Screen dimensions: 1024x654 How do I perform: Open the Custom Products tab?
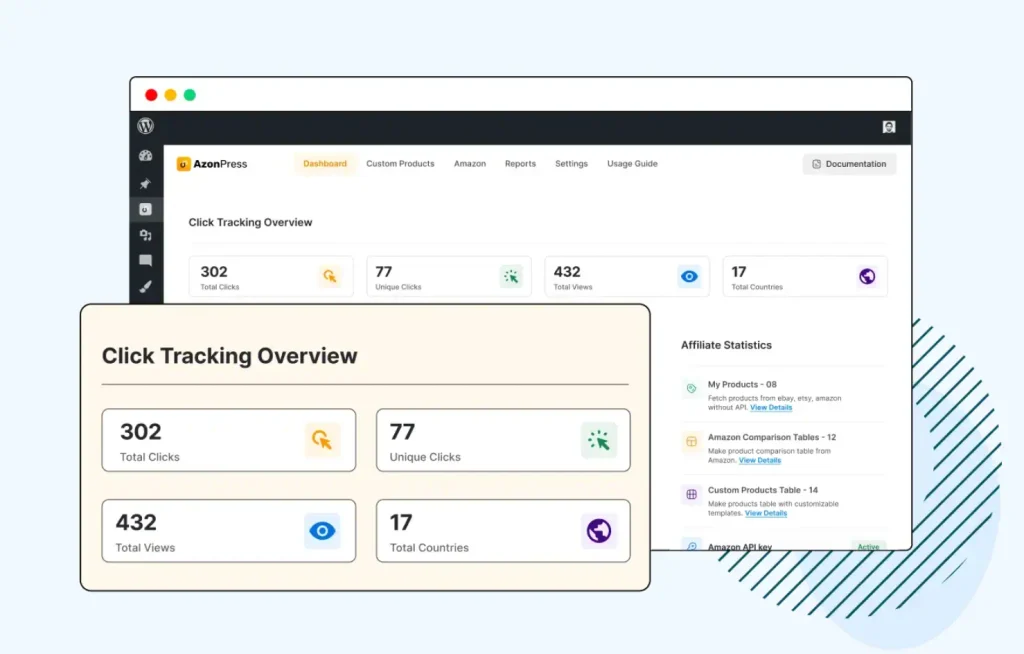[x=400, y=163]
